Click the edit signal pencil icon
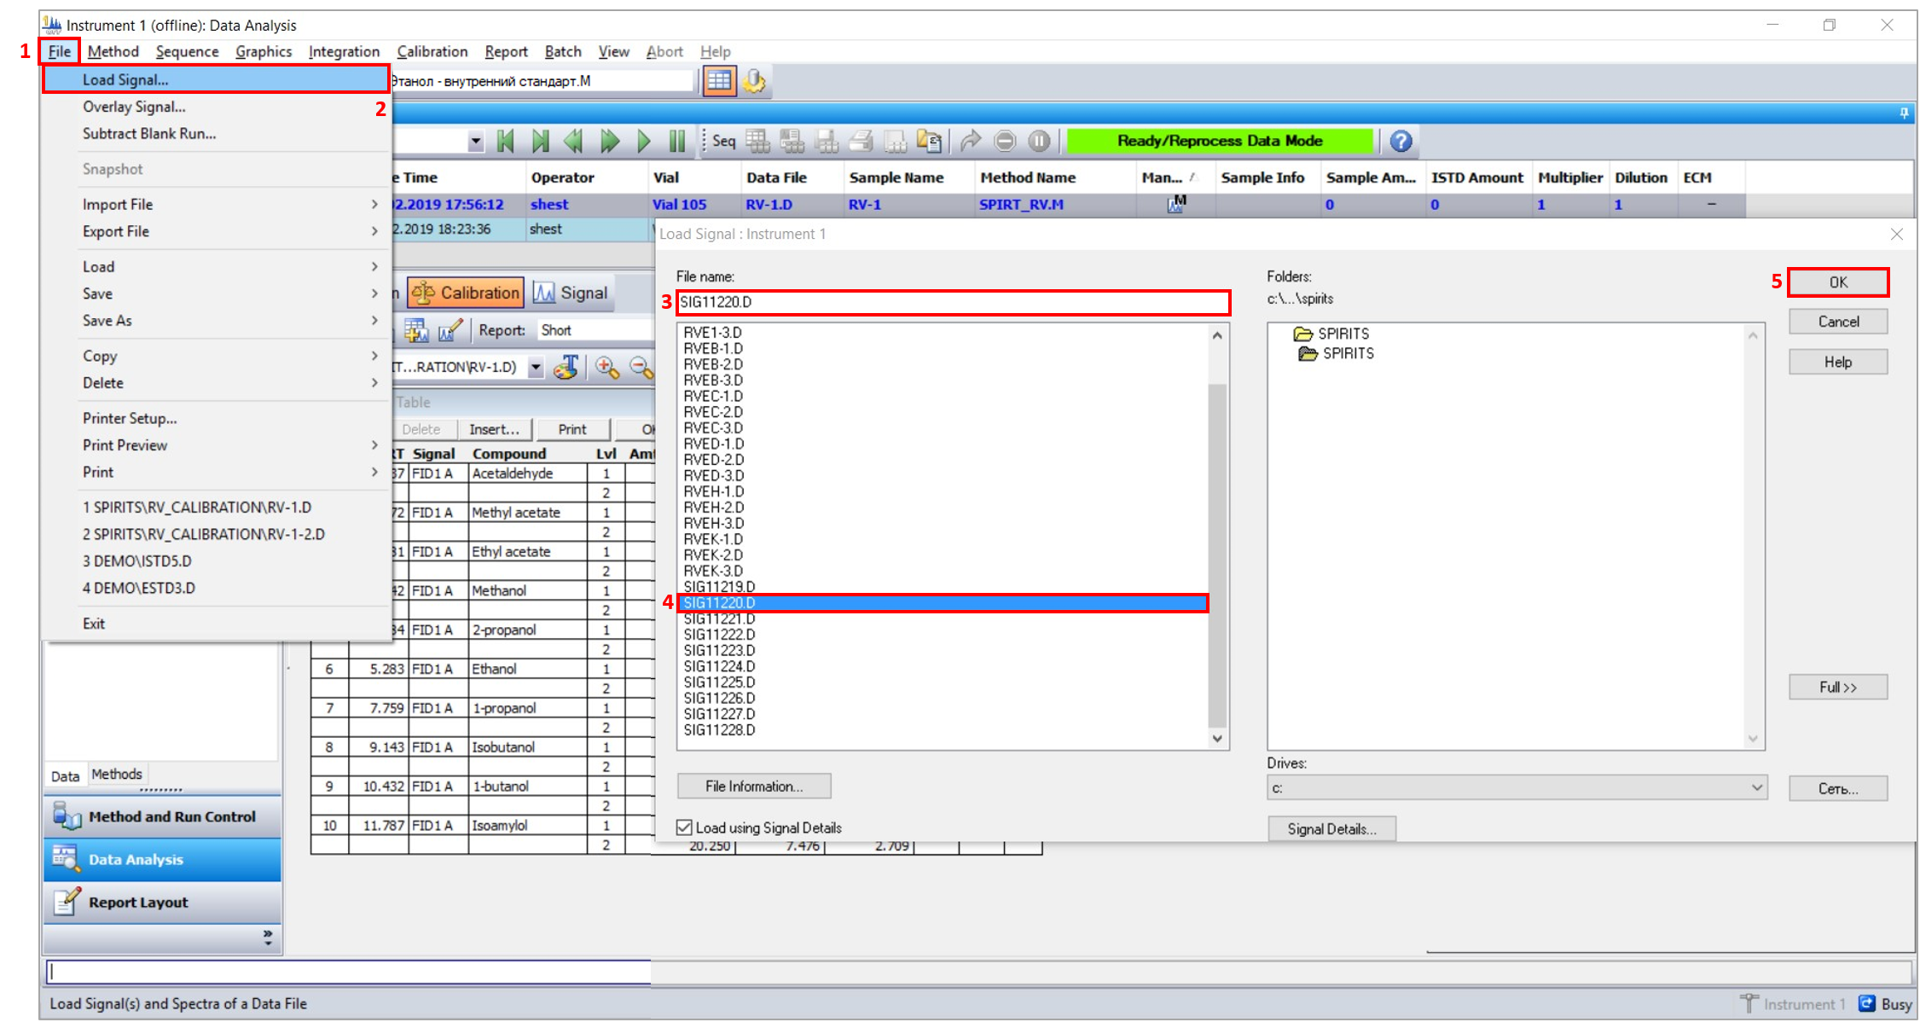The height and width of the screenshot is (1022, 1920). 450,330
